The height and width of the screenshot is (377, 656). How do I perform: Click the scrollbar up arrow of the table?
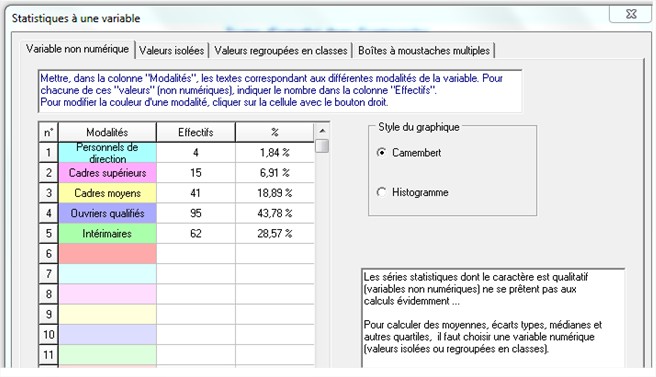tap(322, 131)
